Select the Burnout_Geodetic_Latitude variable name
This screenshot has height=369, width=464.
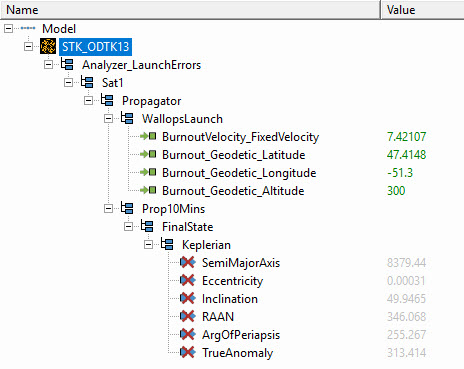click(x=234, y=155)
